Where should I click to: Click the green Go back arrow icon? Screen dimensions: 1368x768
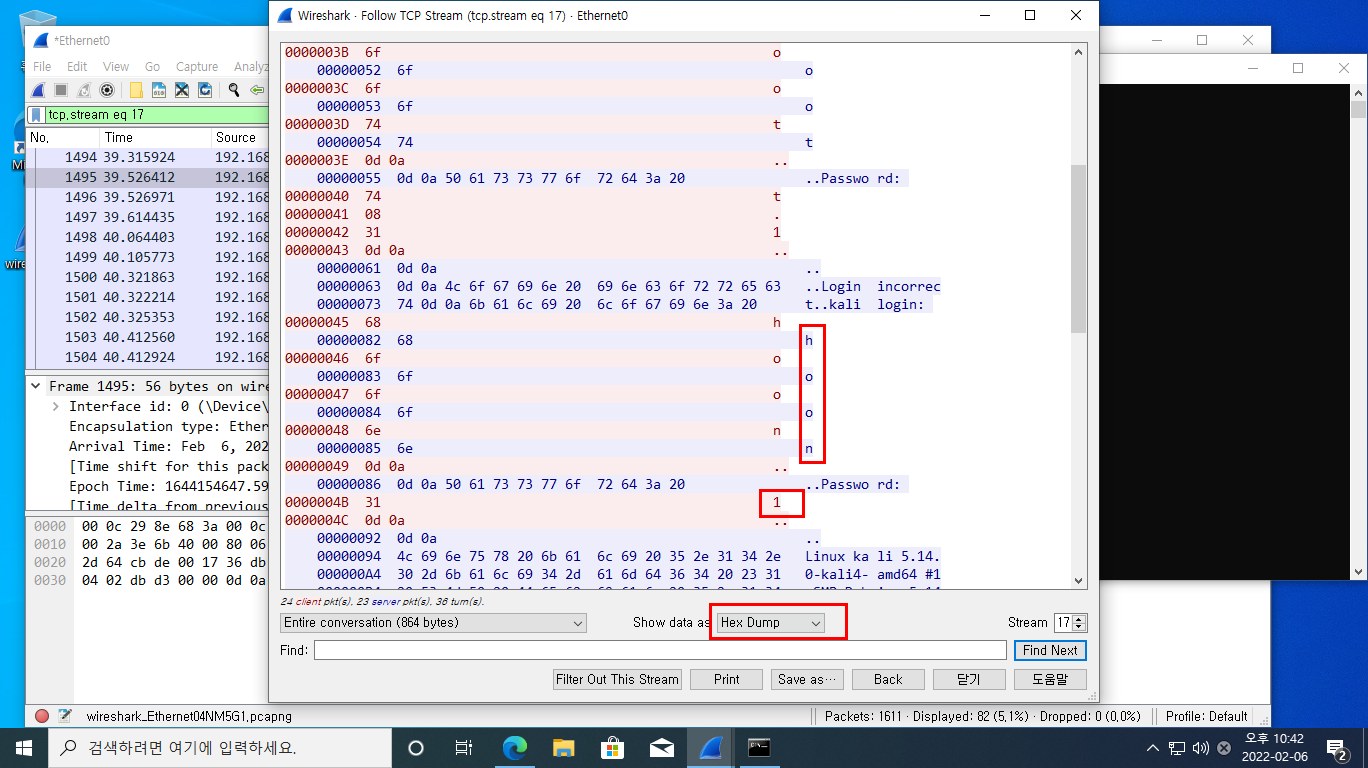257,90
